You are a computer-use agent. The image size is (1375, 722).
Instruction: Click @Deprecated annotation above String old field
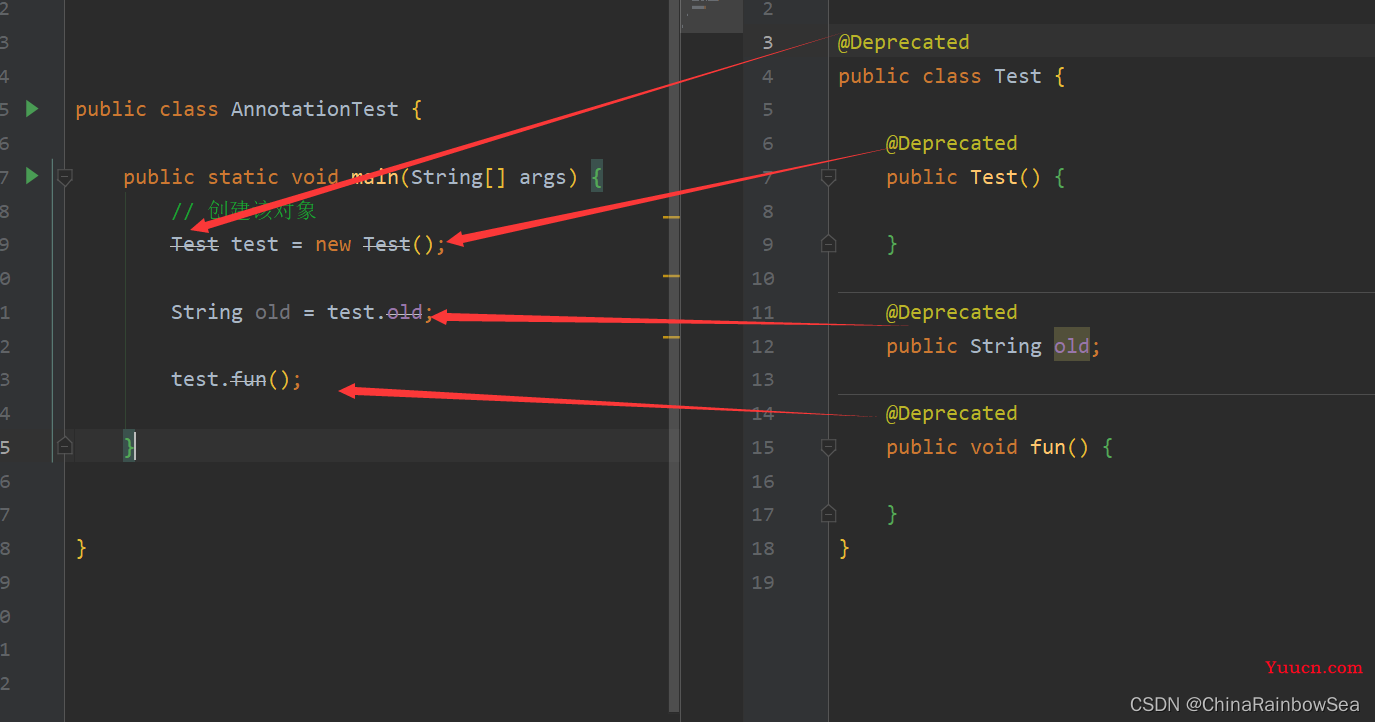[952, 312]
